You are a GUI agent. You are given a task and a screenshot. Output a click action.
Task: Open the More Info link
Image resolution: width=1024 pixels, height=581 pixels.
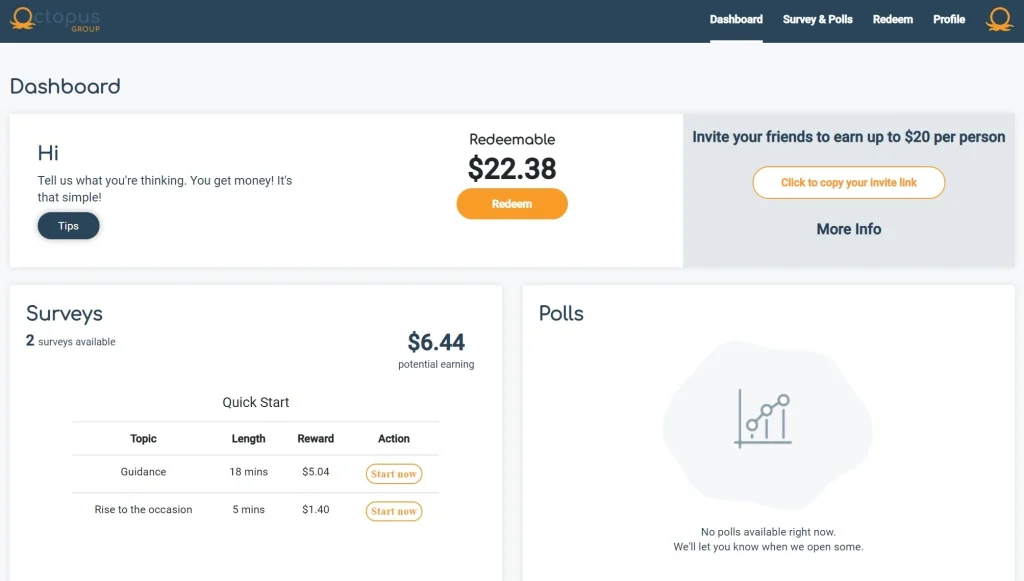848,229
